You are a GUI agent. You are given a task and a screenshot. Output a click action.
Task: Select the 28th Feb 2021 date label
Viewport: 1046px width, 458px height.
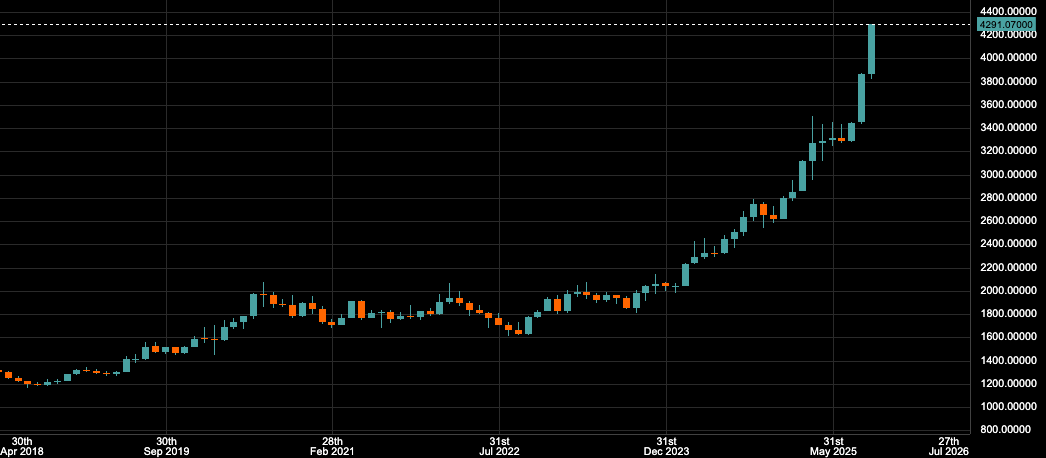pos(333,446)
